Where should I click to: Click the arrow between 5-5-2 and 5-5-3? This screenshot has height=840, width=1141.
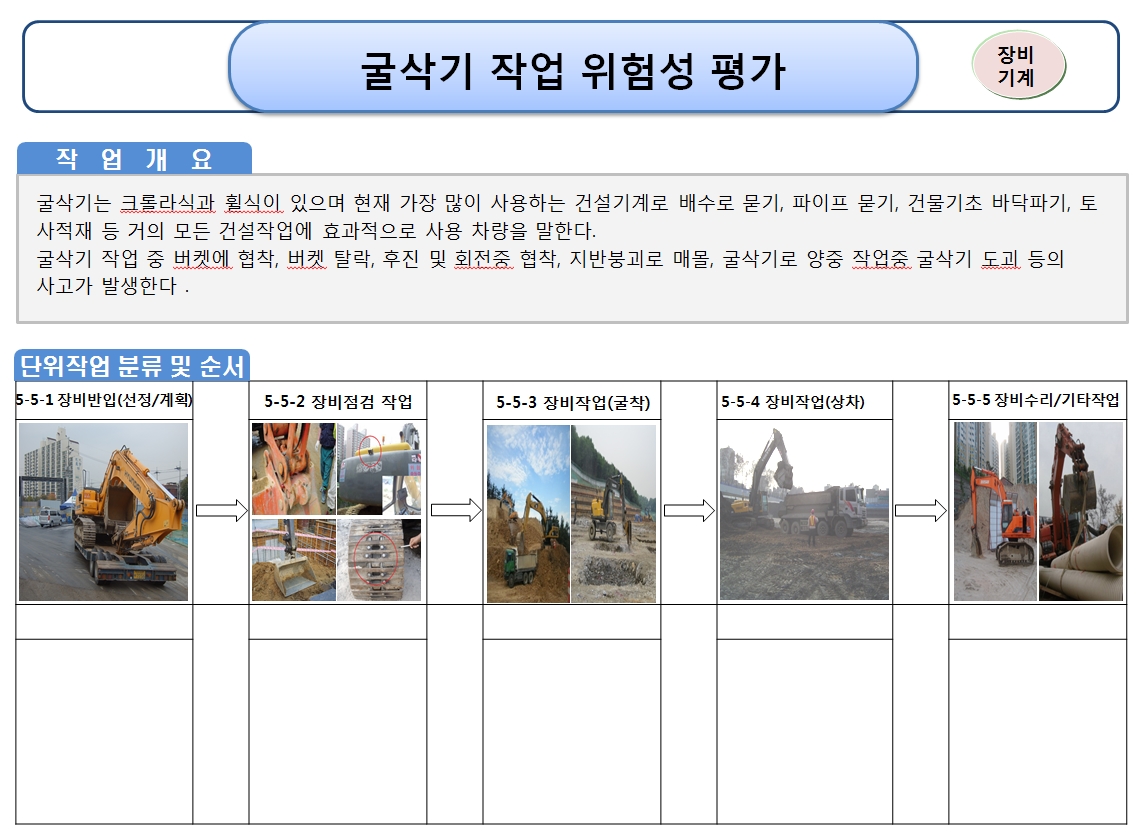[456, 510]
